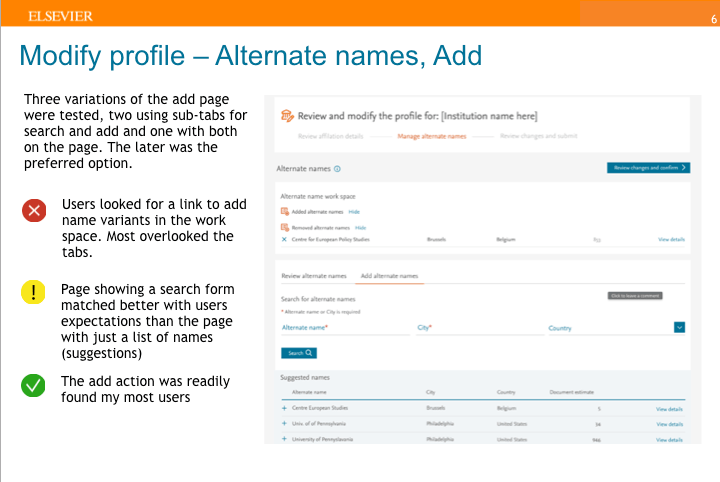Add Univ. of of Pennsylvania using plus icon
The height and width of the screenshot is (482, 720).
point(284,424)
